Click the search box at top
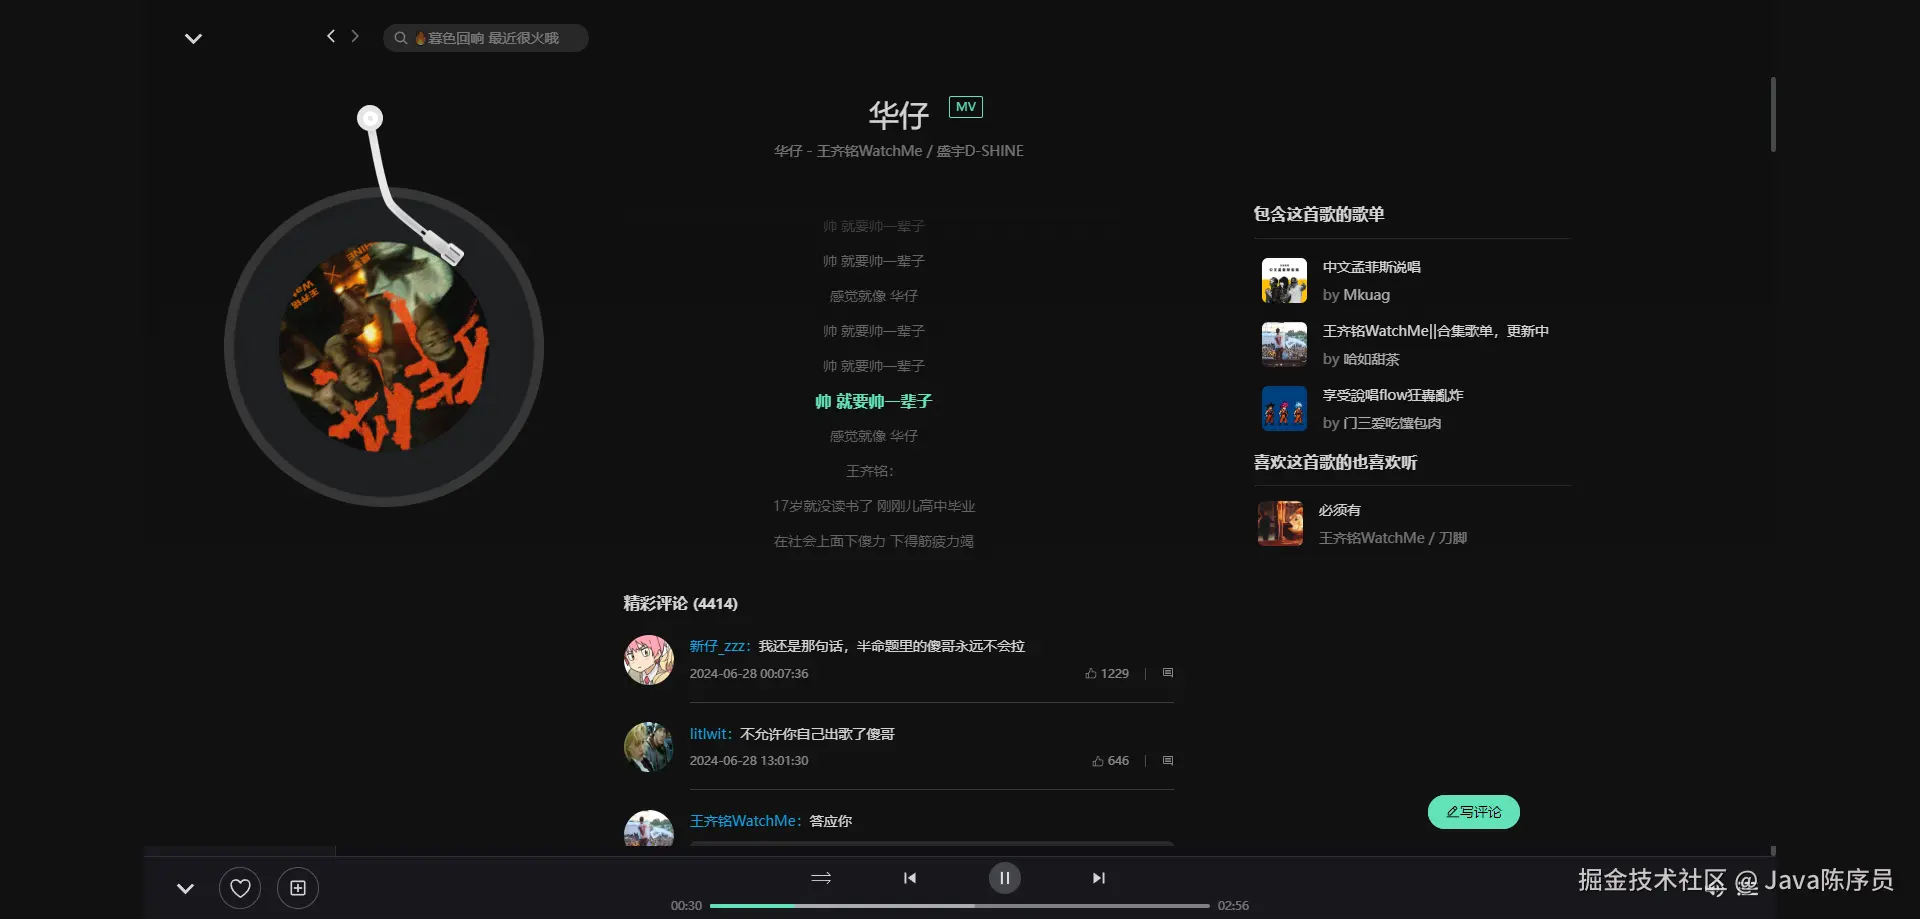Screen dimensions: 1920x919 (x=486, y=38)
